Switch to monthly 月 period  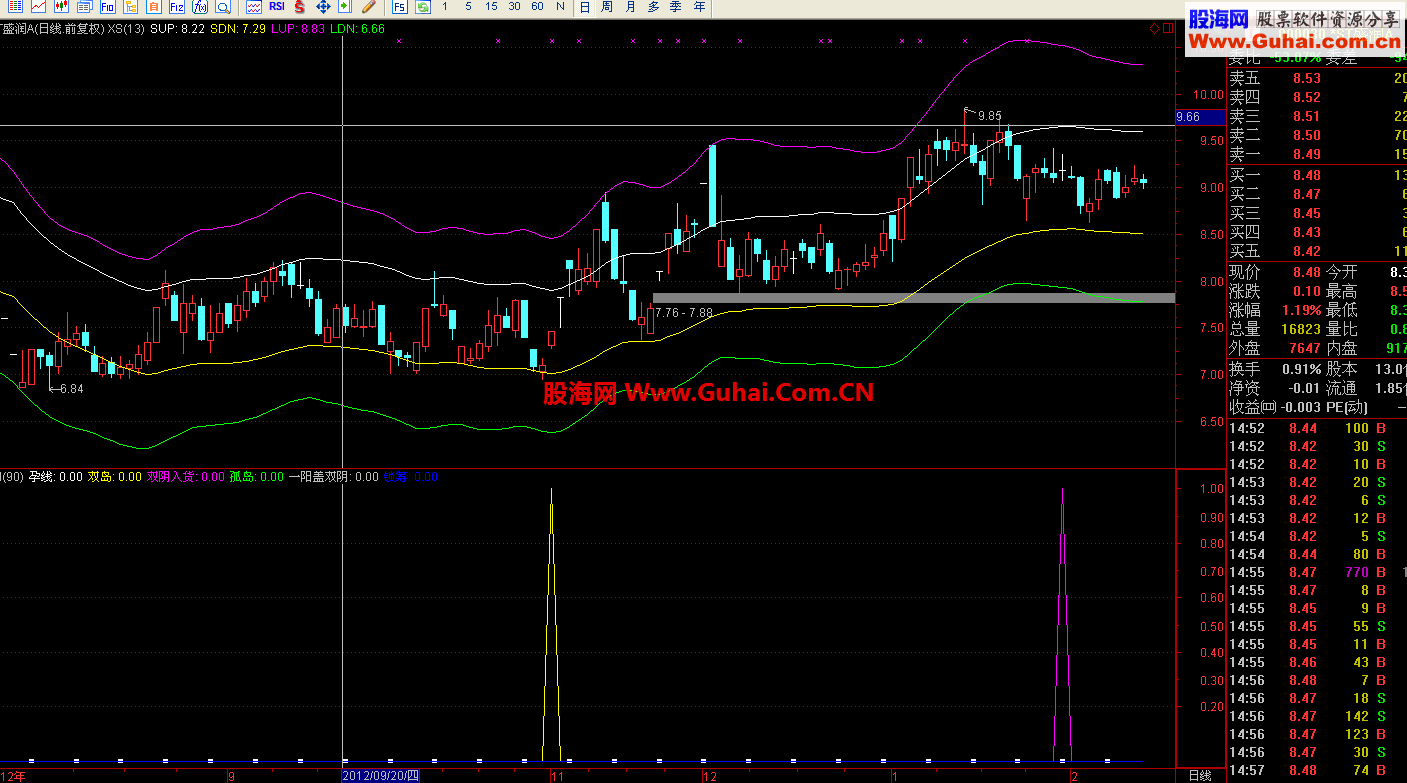pyautogui.click(x=630, y=7)
